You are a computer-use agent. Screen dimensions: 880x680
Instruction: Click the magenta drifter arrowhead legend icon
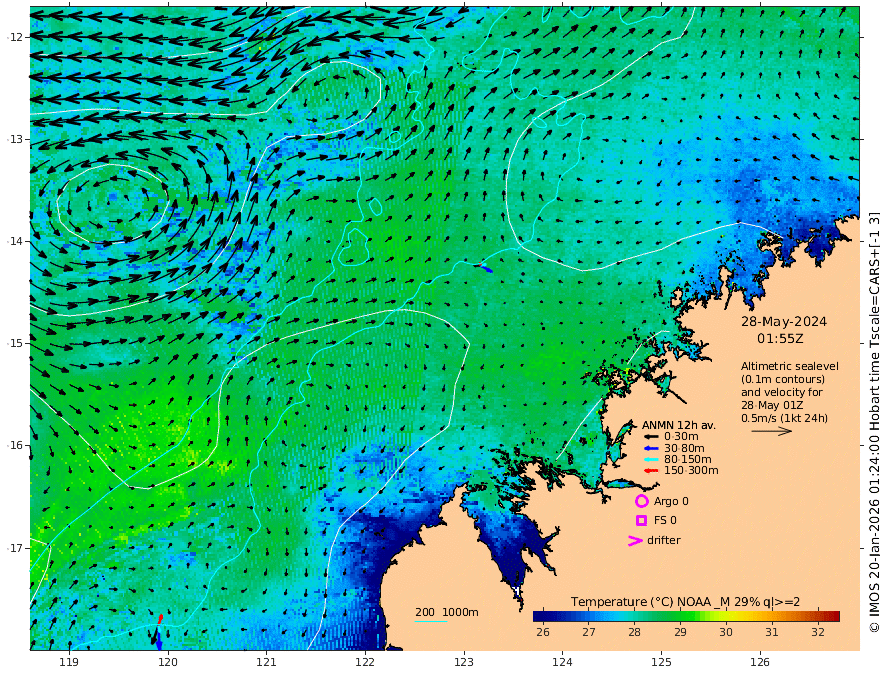point(635,540)
